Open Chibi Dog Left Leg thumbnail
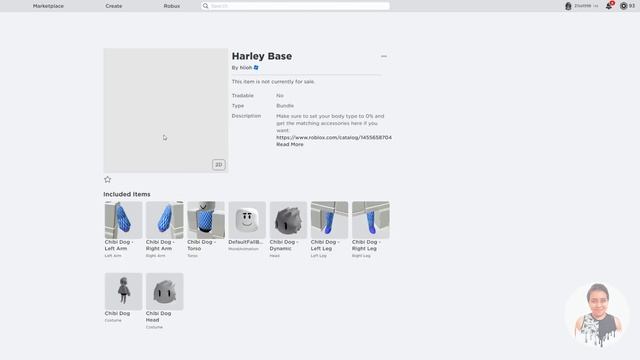 tap(329, 220)
